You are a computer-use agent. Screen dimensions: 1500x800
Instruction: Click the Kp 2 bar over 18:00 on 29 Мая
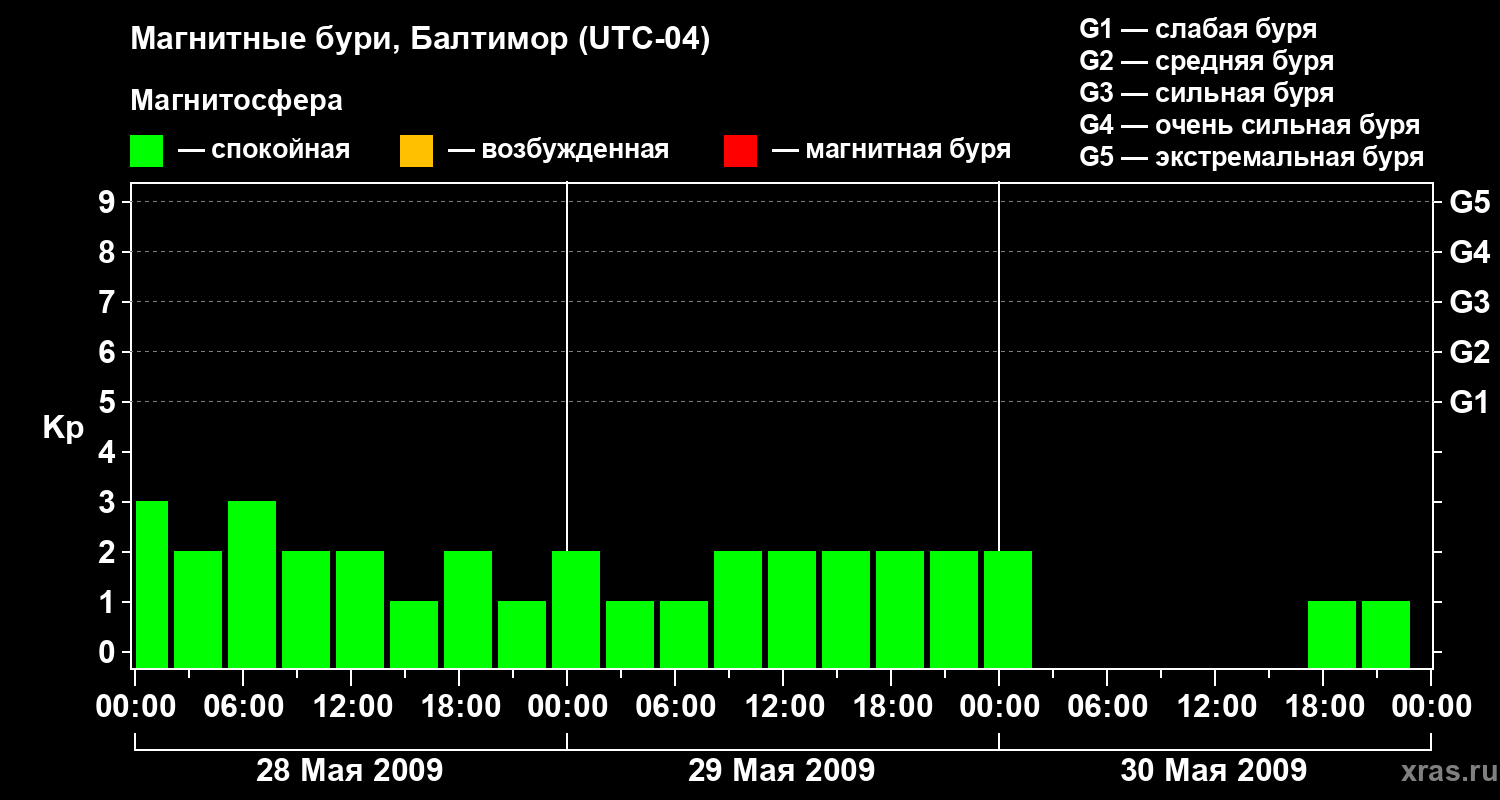(x=900, y=609)
